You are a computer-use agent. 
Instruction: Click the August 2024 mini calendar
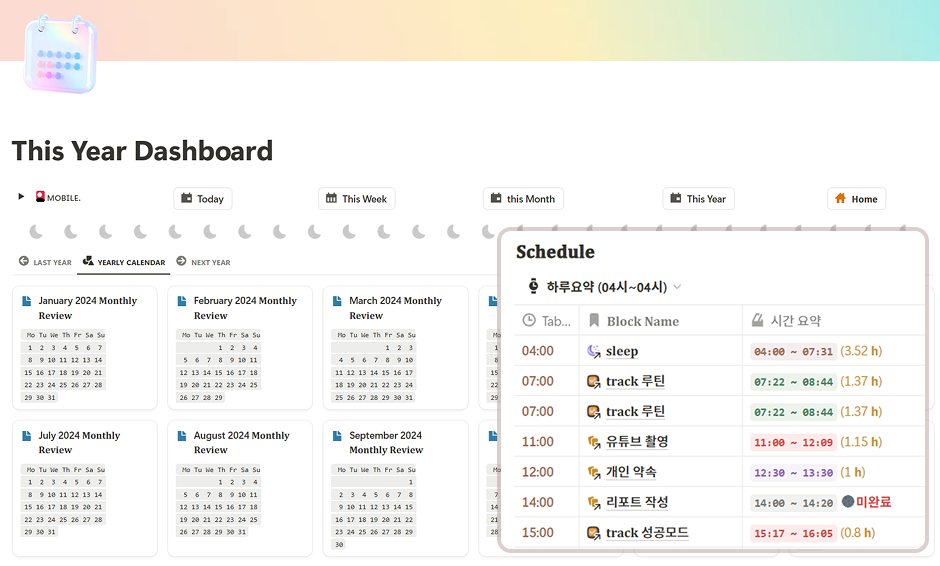click(219, 501)
